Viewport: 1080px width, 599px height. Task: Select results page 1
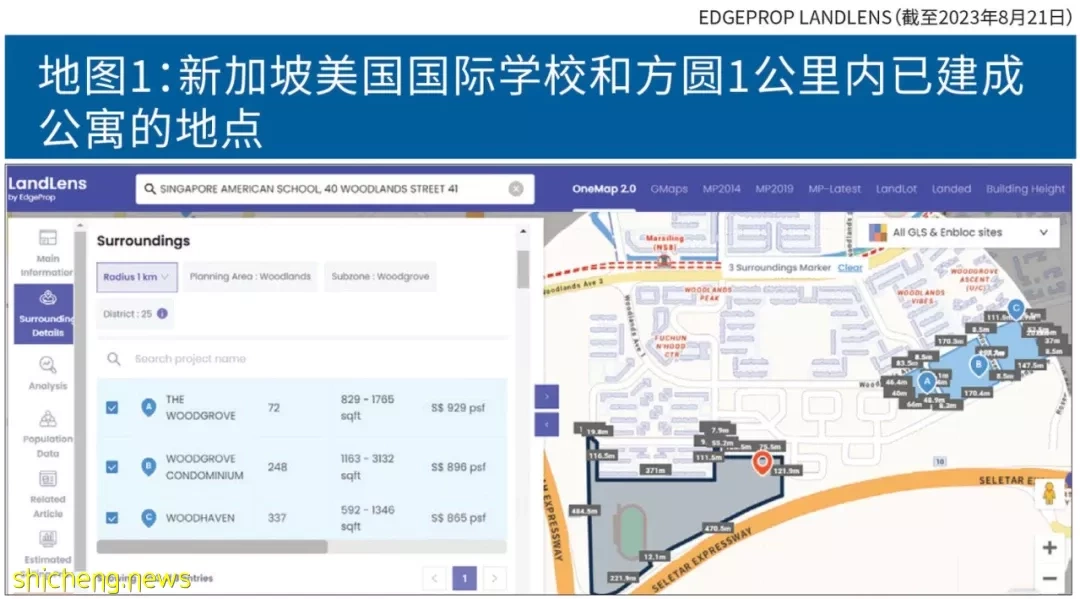pyautogui.click(x=464, y=578)
